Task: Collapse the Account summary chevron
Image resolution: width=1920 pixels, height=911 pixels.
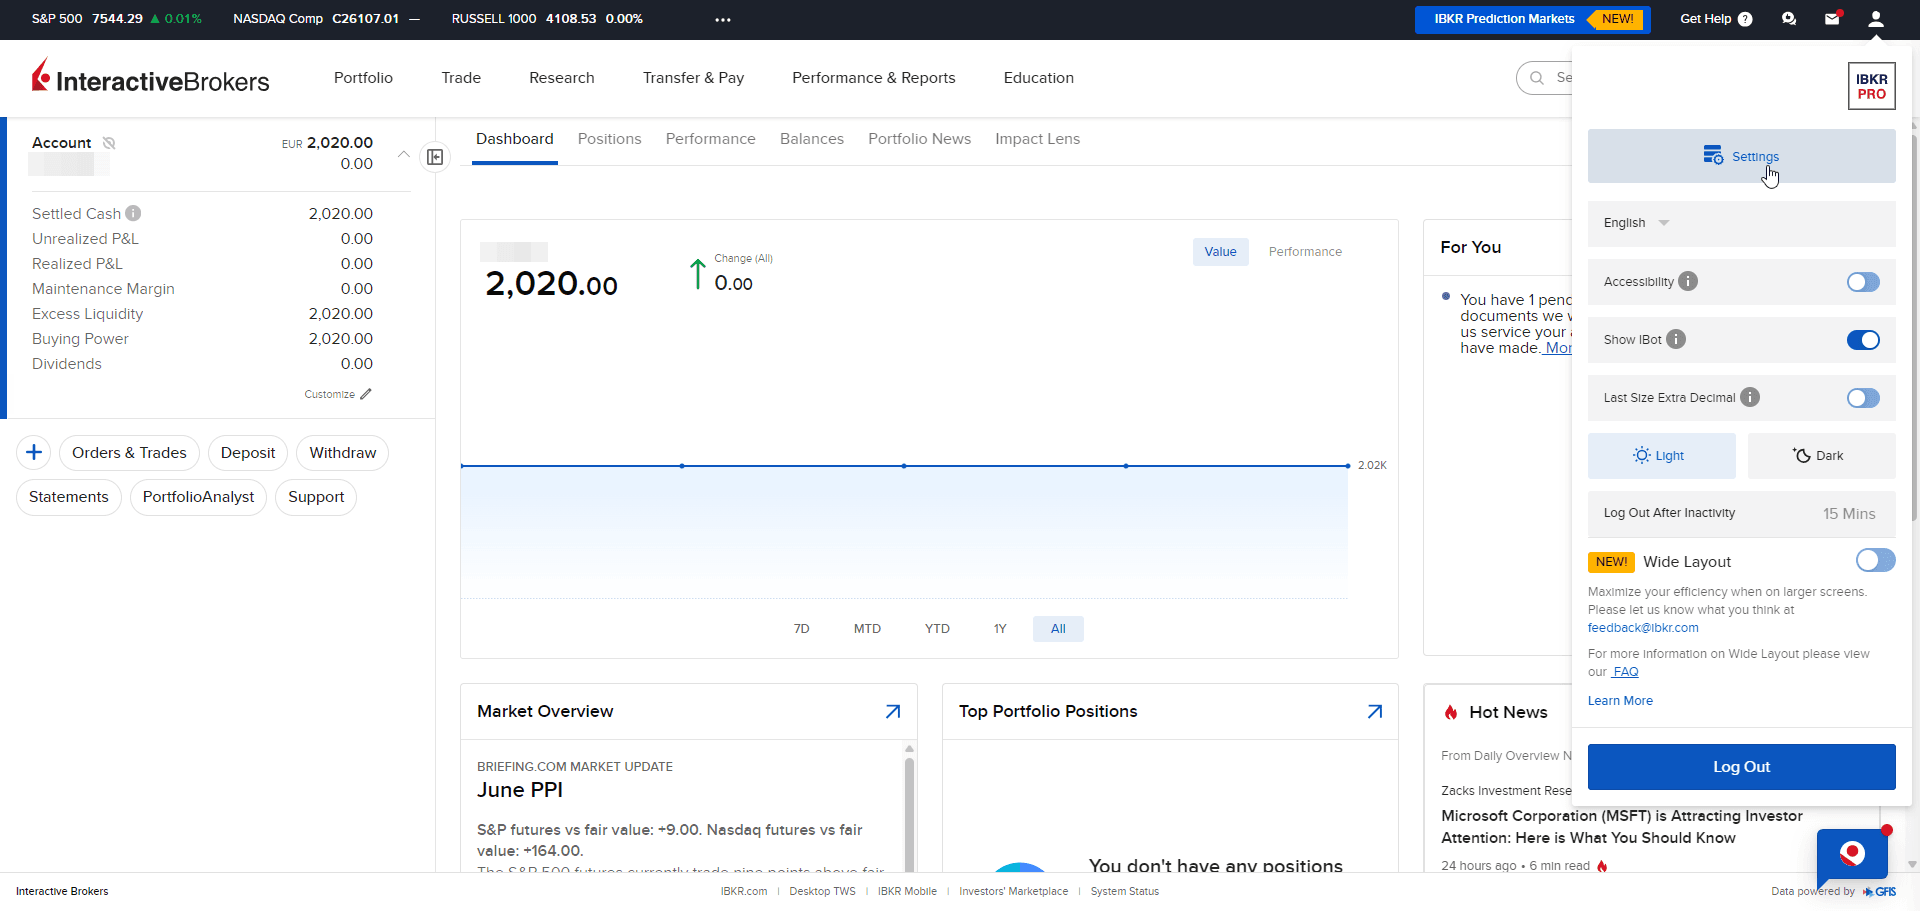Action: tap(403, 154)
